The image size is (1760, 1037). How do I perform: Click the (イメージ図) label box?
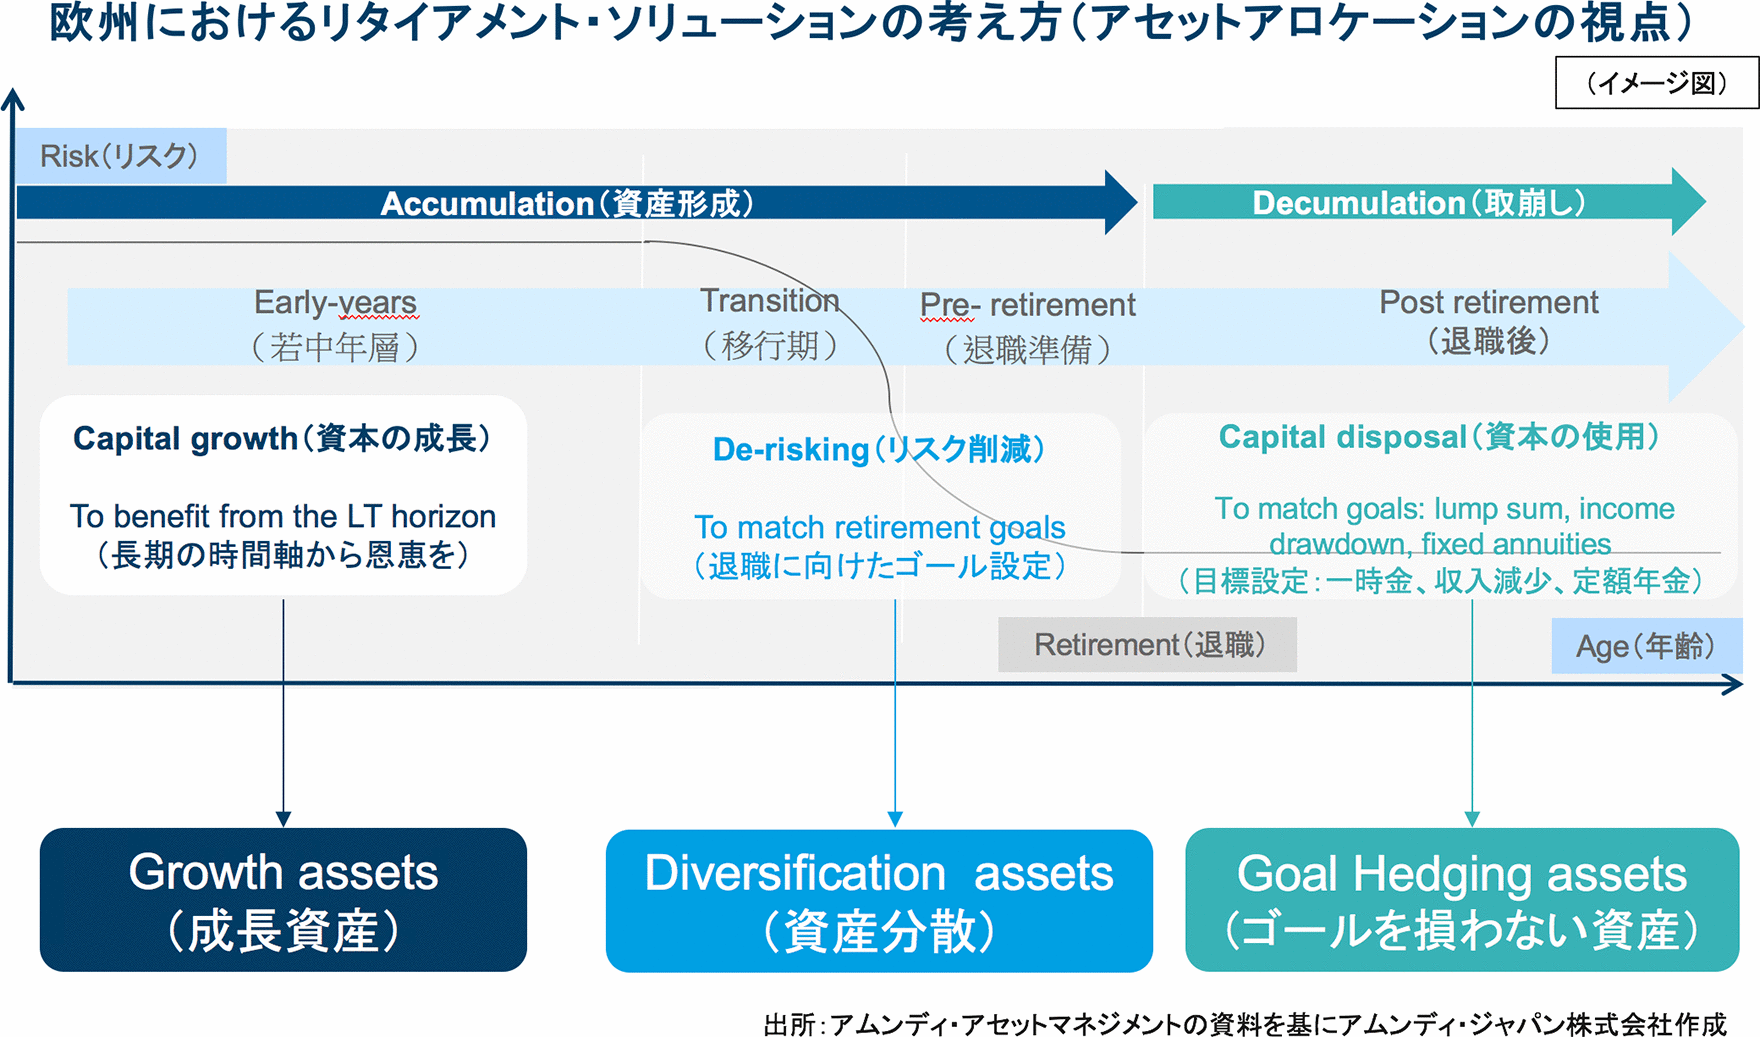(x=1657, y=82)
